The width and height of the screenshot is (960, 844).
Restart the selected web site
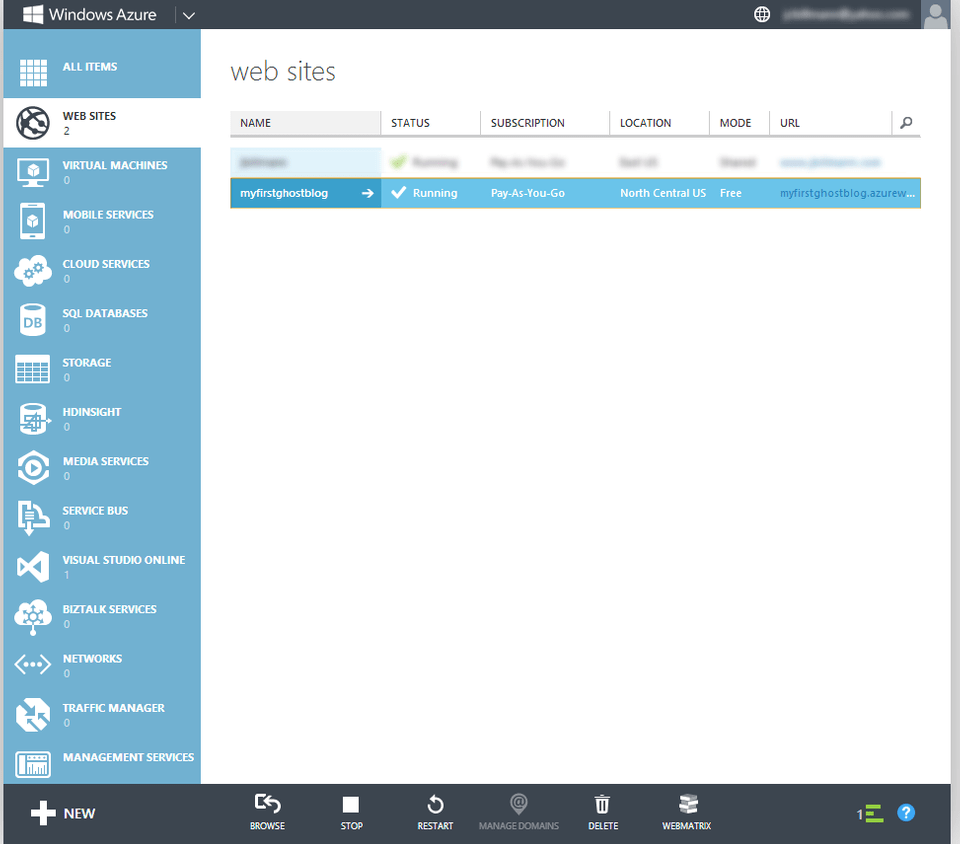(x=435, y=804)
